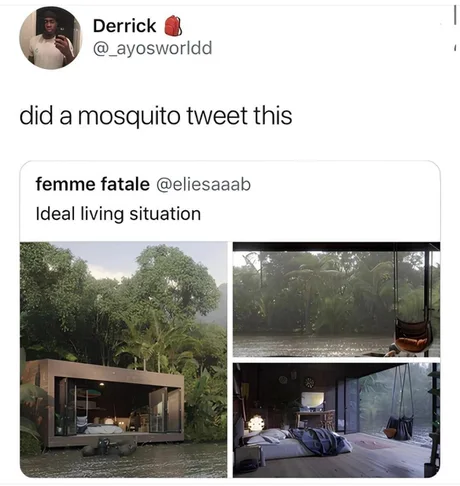Open Derrick's round profile picture

tap(51, 38)
